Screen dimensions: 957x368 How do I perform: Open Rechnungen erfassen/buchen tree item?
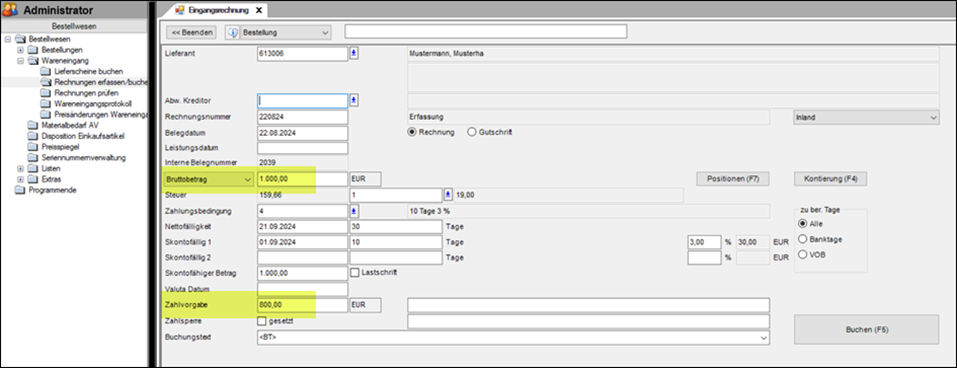pyautogui.click(x=101, y=82)
